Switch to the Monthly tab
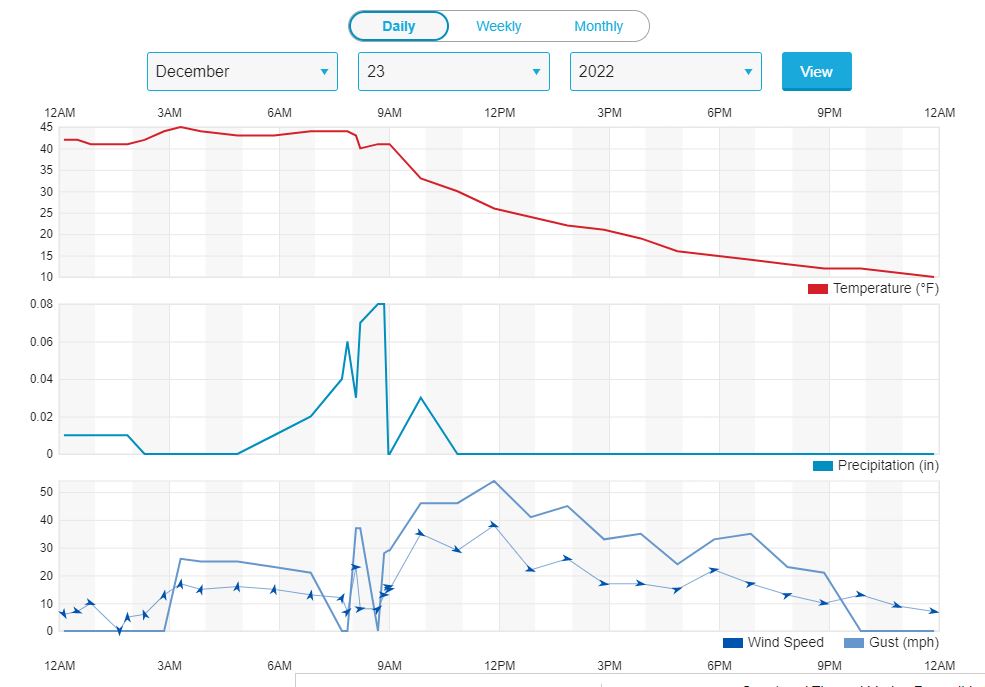The image size is (985, 687). pyautogui.click(x=598, y=26)
